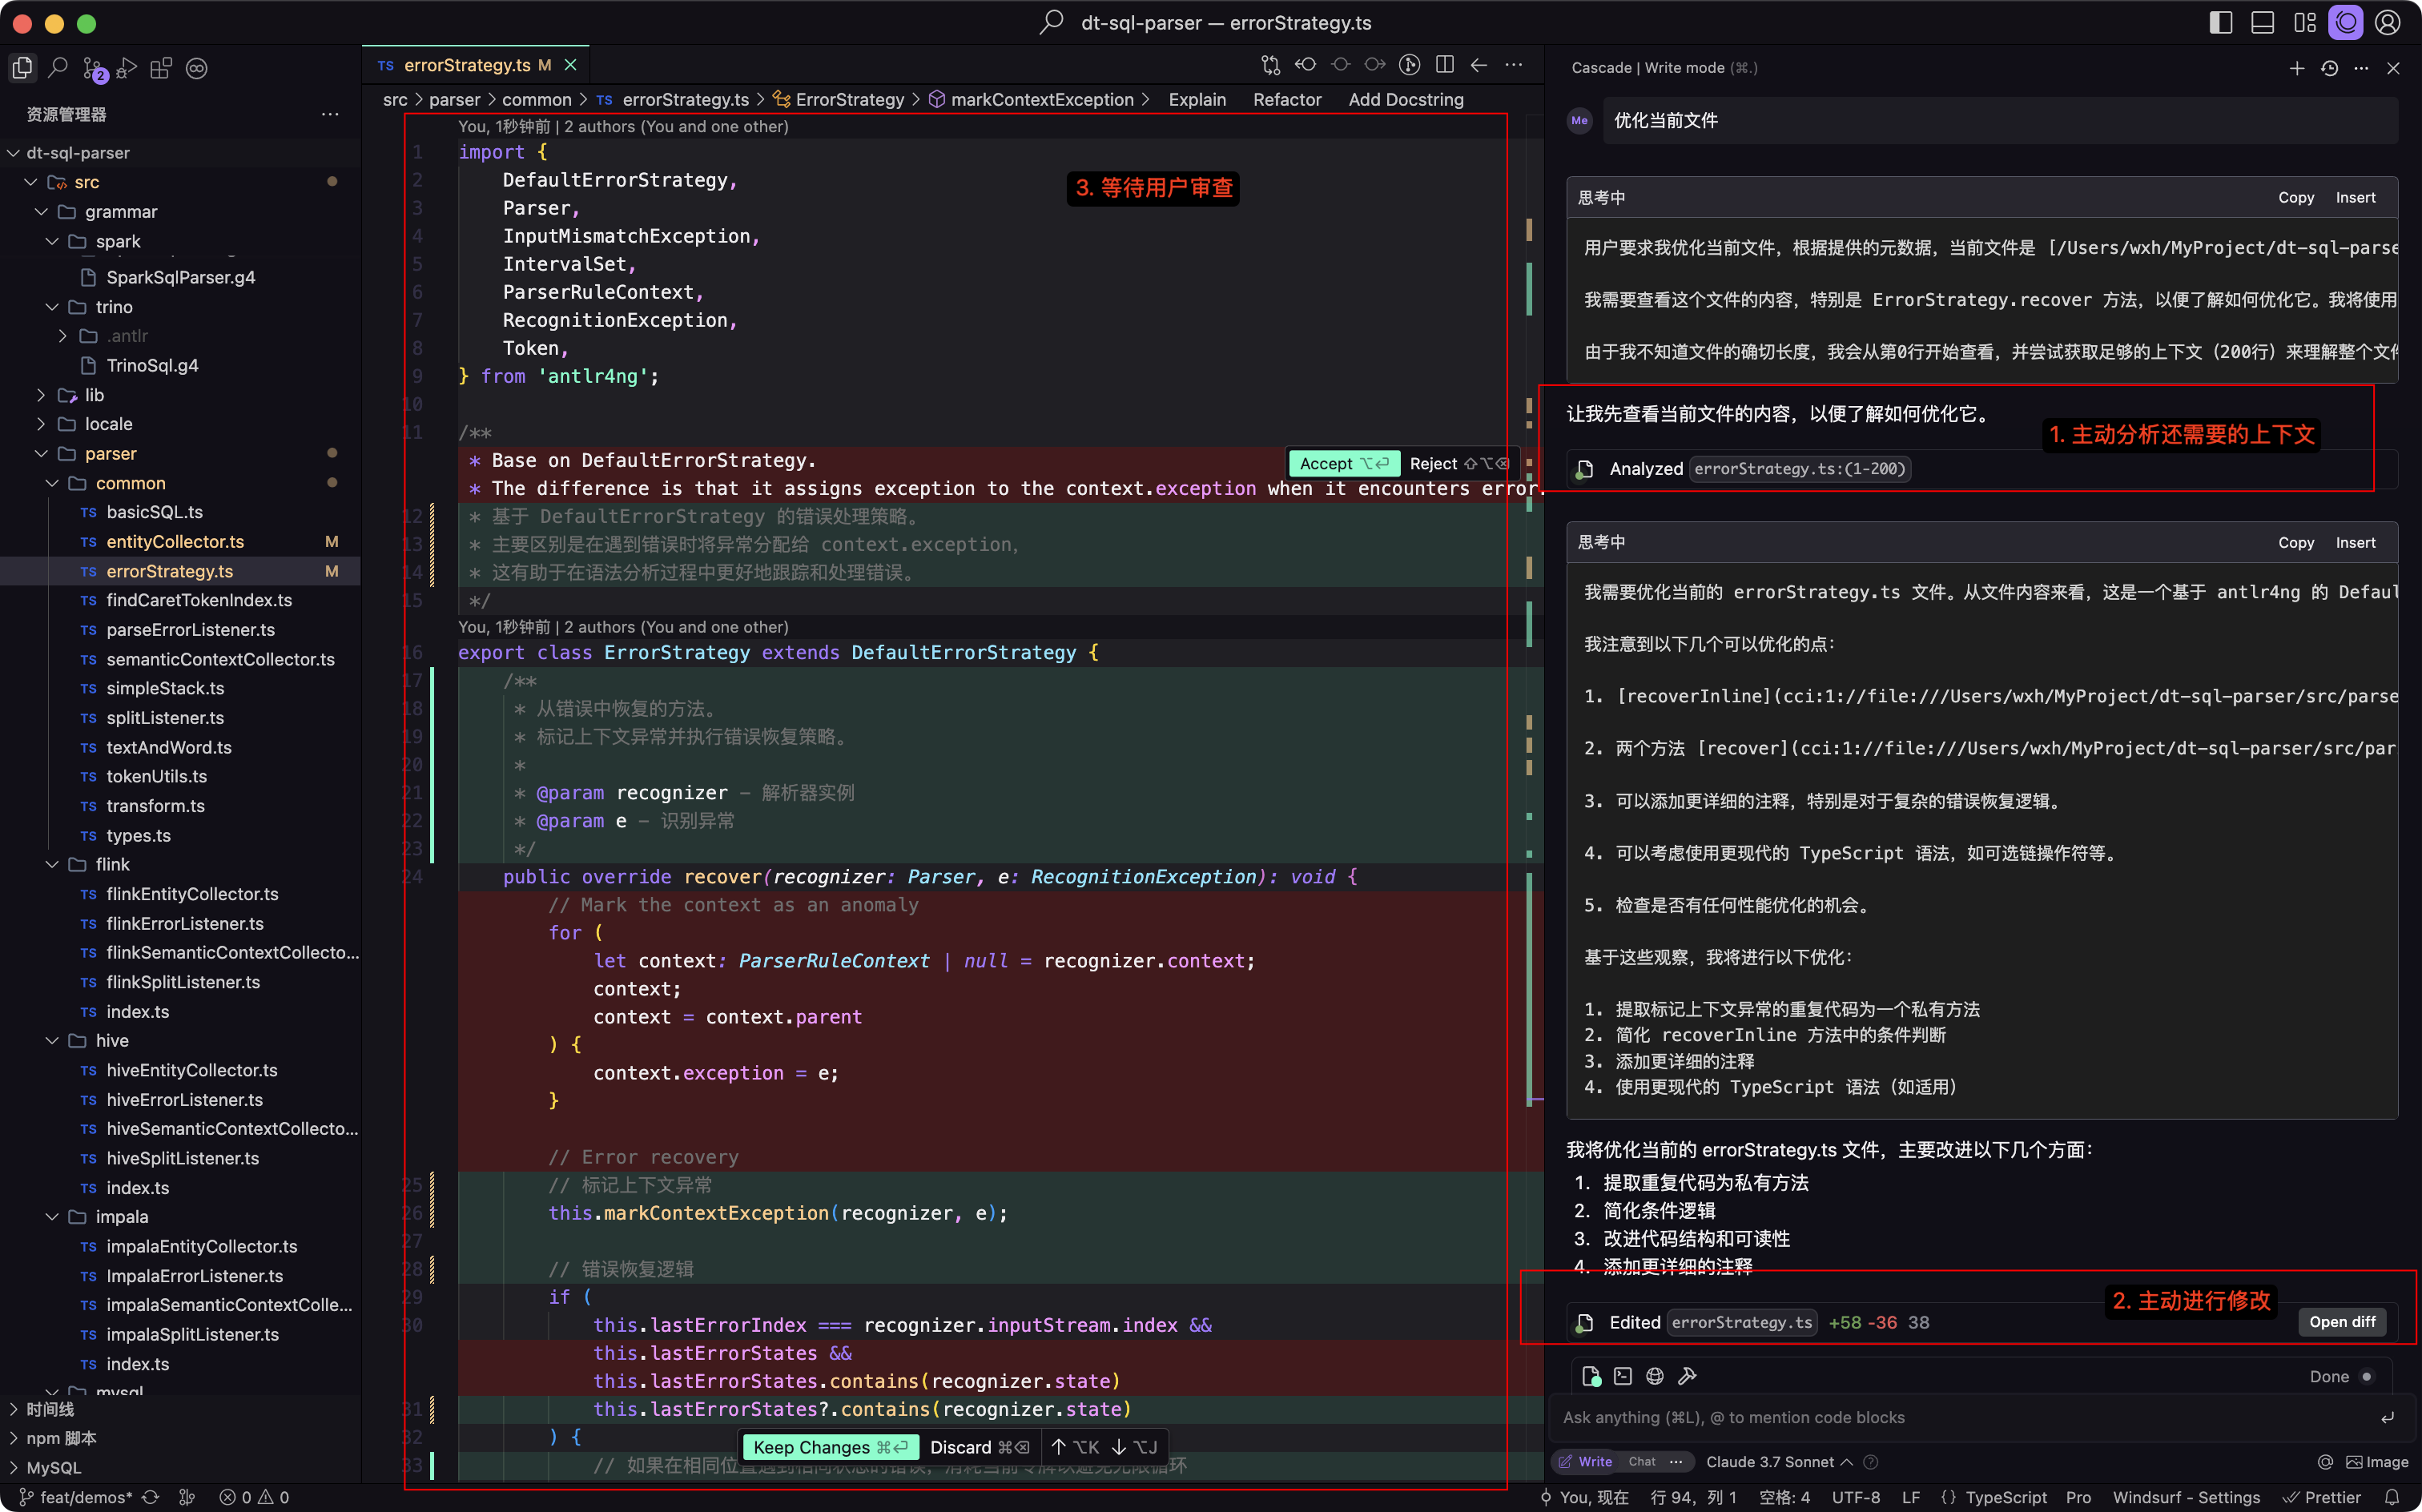Switch Cascade to Chat mode
This screenshot has height=1512, width=2422.
(x=1641, y=1461)
